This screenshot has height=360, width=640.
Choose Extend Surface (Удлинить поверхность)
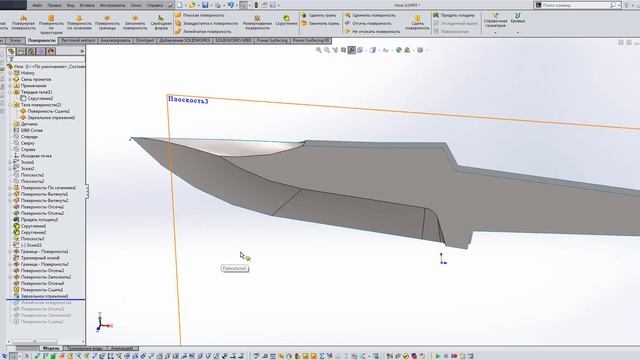(370, 15)
